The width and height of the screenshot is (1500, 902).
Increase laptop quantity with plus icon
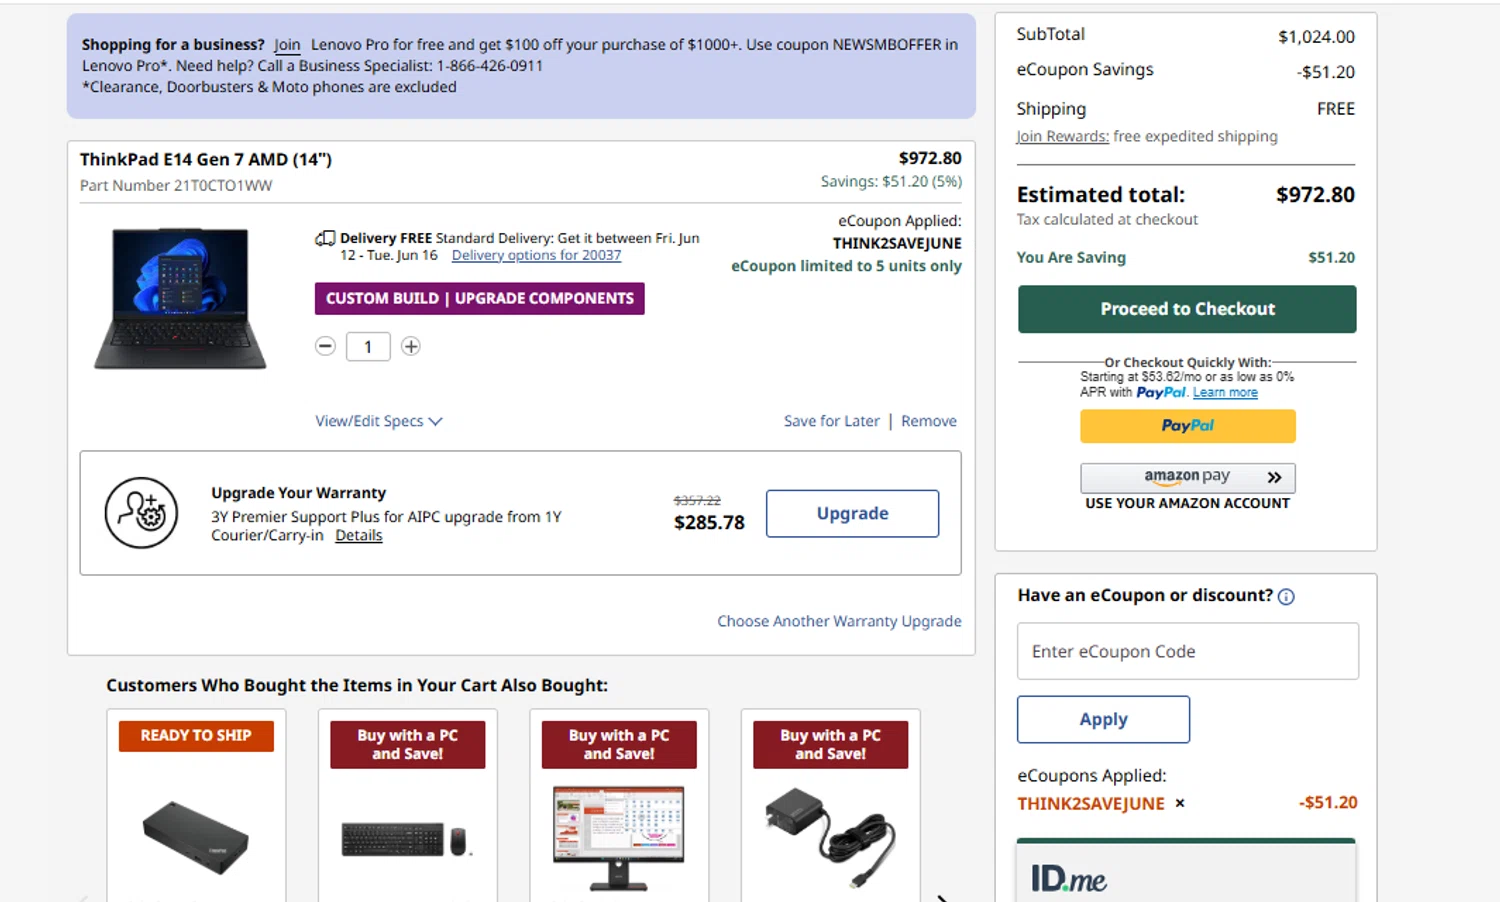coord(411,346)
